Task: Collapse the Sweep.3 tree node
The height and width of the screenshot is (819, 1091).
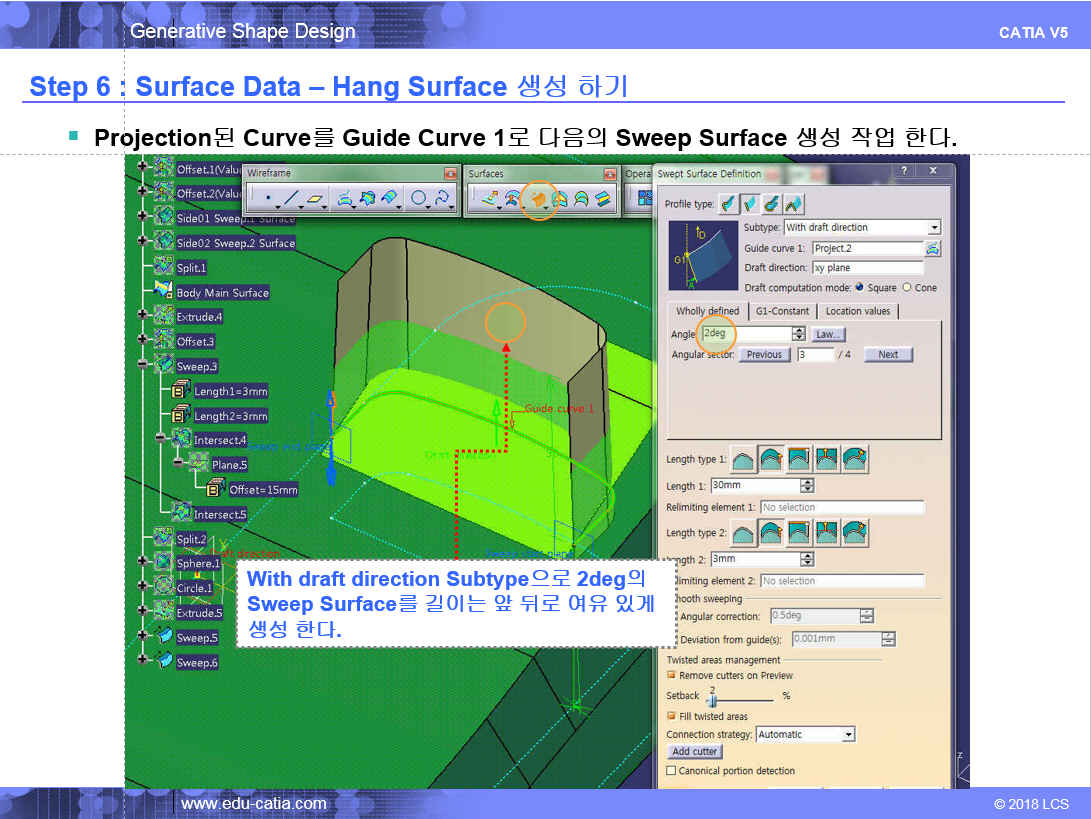Action: [143, 366]
